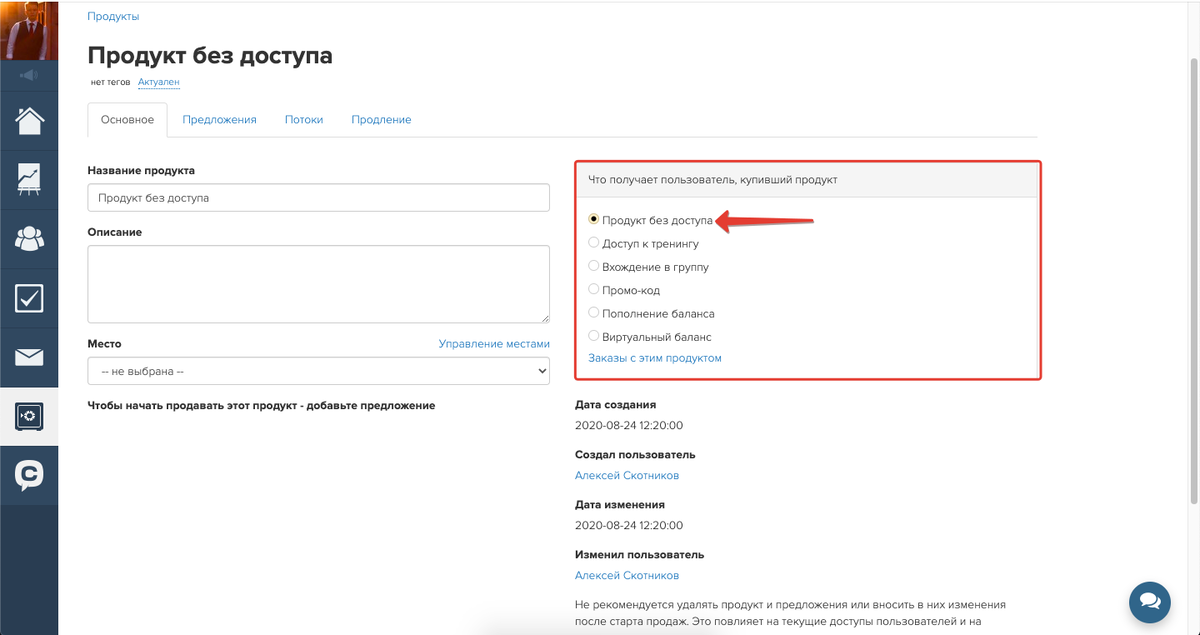Focus the 'Название продукта' input field

pos(319,198)
